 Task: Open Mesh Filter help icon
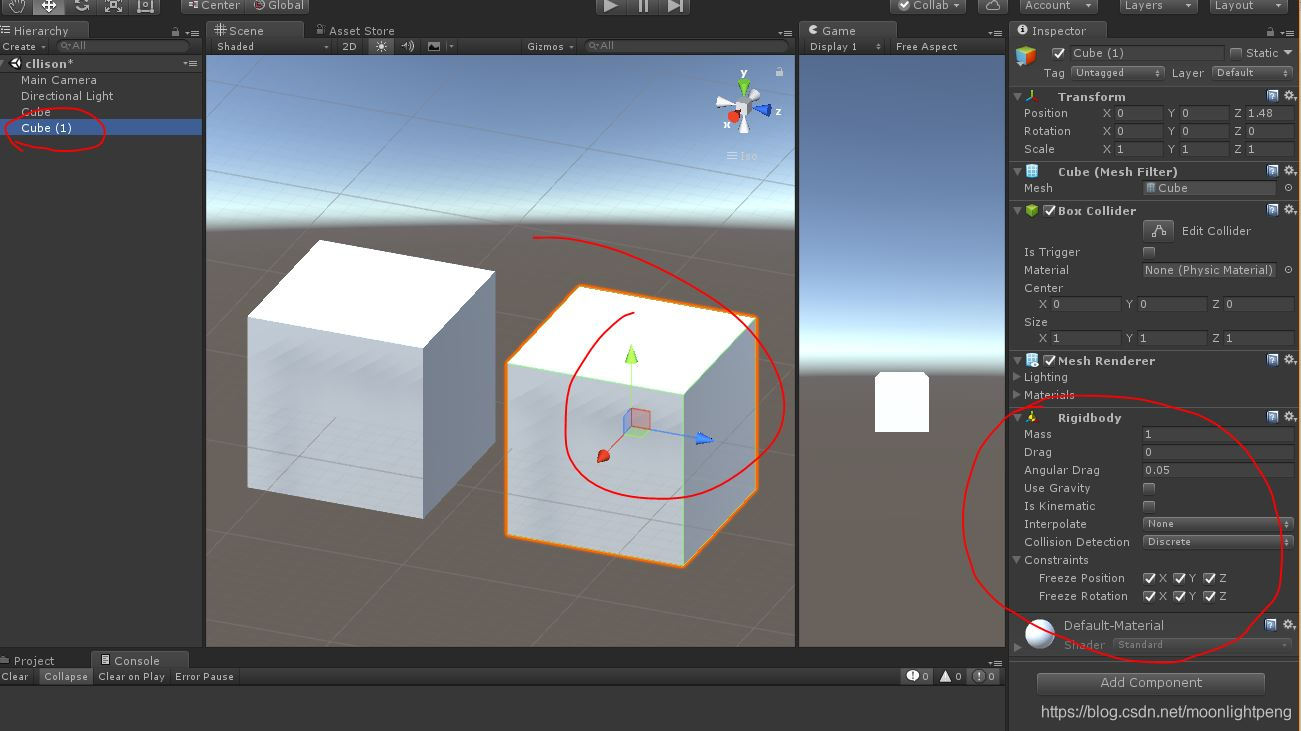pos(1272,171)
